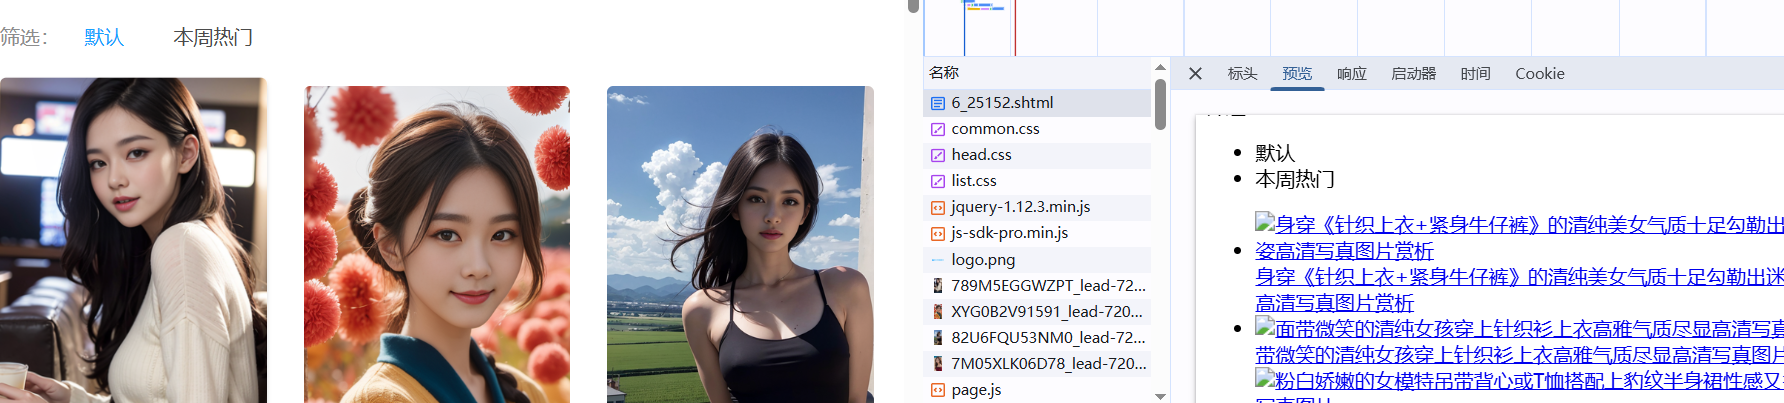
Task: Click script icon beside jquery-1.12.3.min.js
Action: coord(938,207)
